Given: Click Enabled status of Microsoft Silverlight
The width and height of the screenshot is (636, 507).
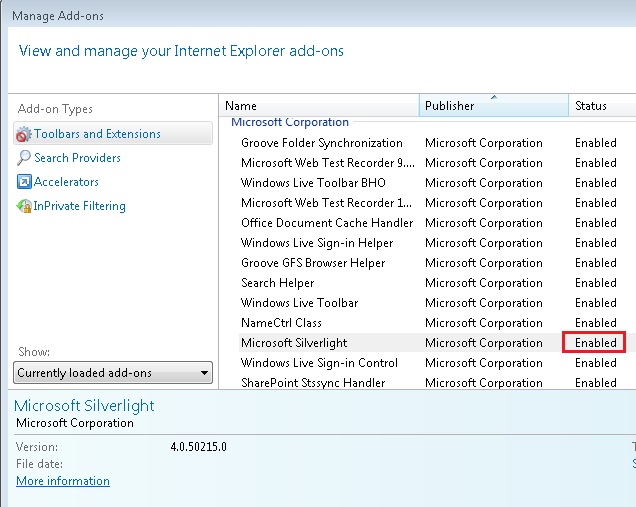Looking at the screenshot, I should pos(595,343).
